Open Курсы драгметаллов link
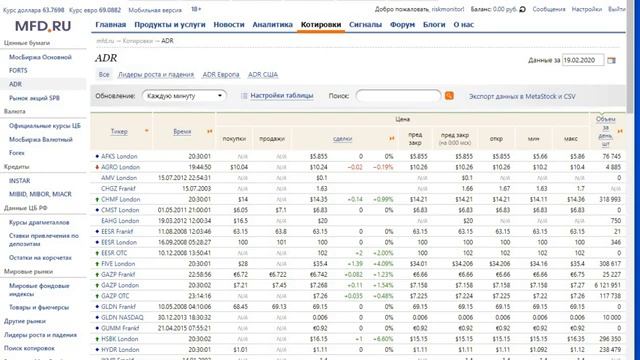The width and height of the screenshot is (640, 360). tap(39, 222)
